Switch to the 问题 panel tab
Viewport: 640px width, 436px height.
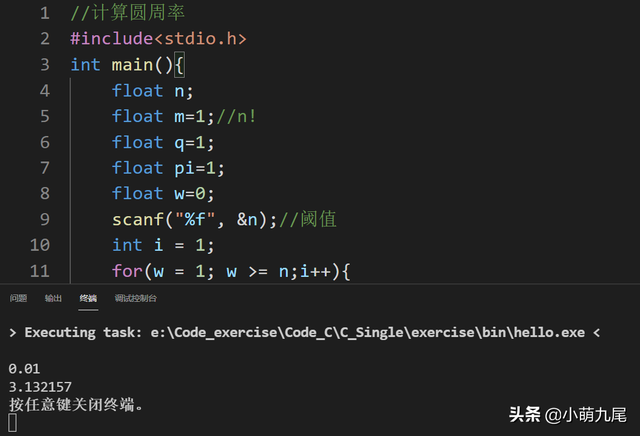18,298
